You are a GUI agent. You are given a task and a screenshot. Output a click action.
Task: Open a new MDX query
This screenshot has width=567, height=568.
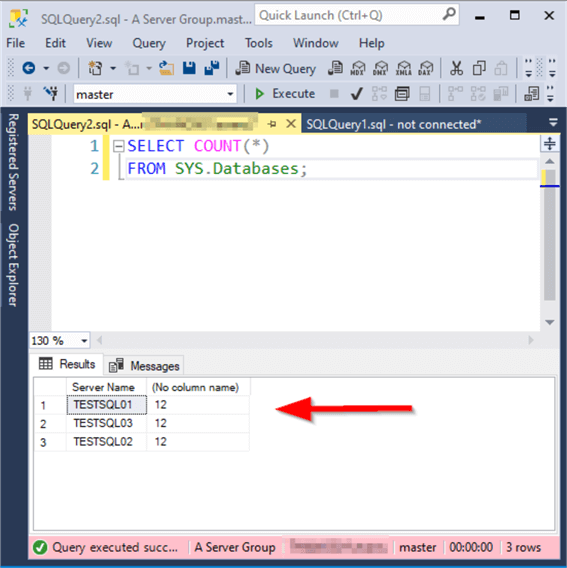(358, 68)
